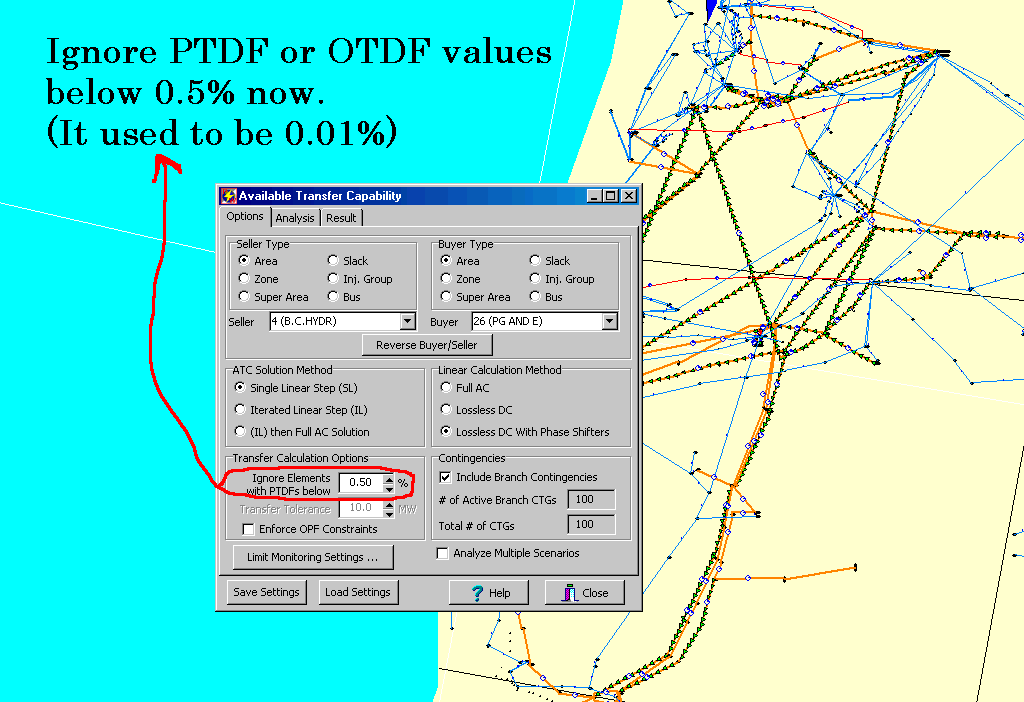The image size is (1024, 702).
Task: Decrease PTDF threshold with down arrow
Action: (x=389, y=488)
